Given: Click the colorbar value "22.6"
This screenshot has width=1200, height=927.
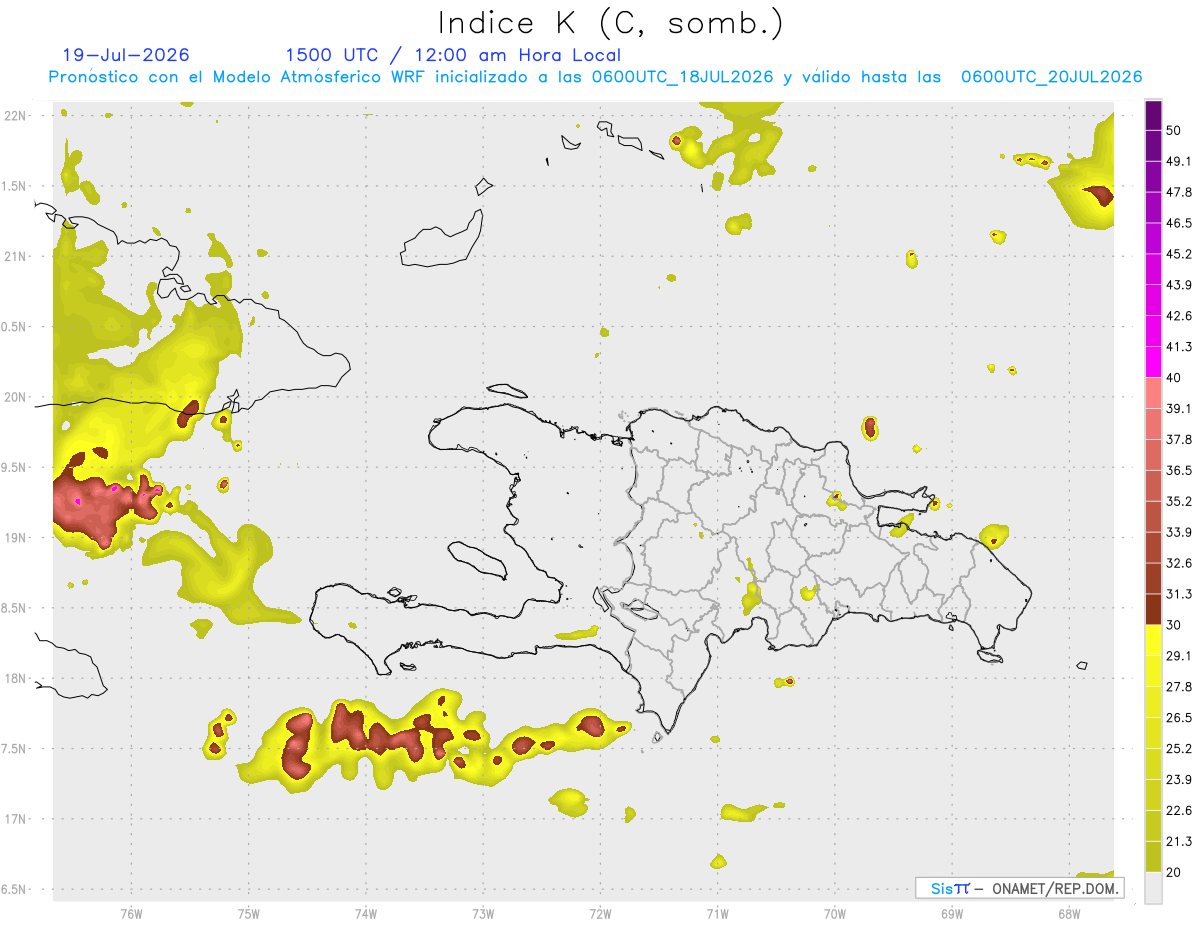Looking at the screenshot, I should pos(1179,811).
